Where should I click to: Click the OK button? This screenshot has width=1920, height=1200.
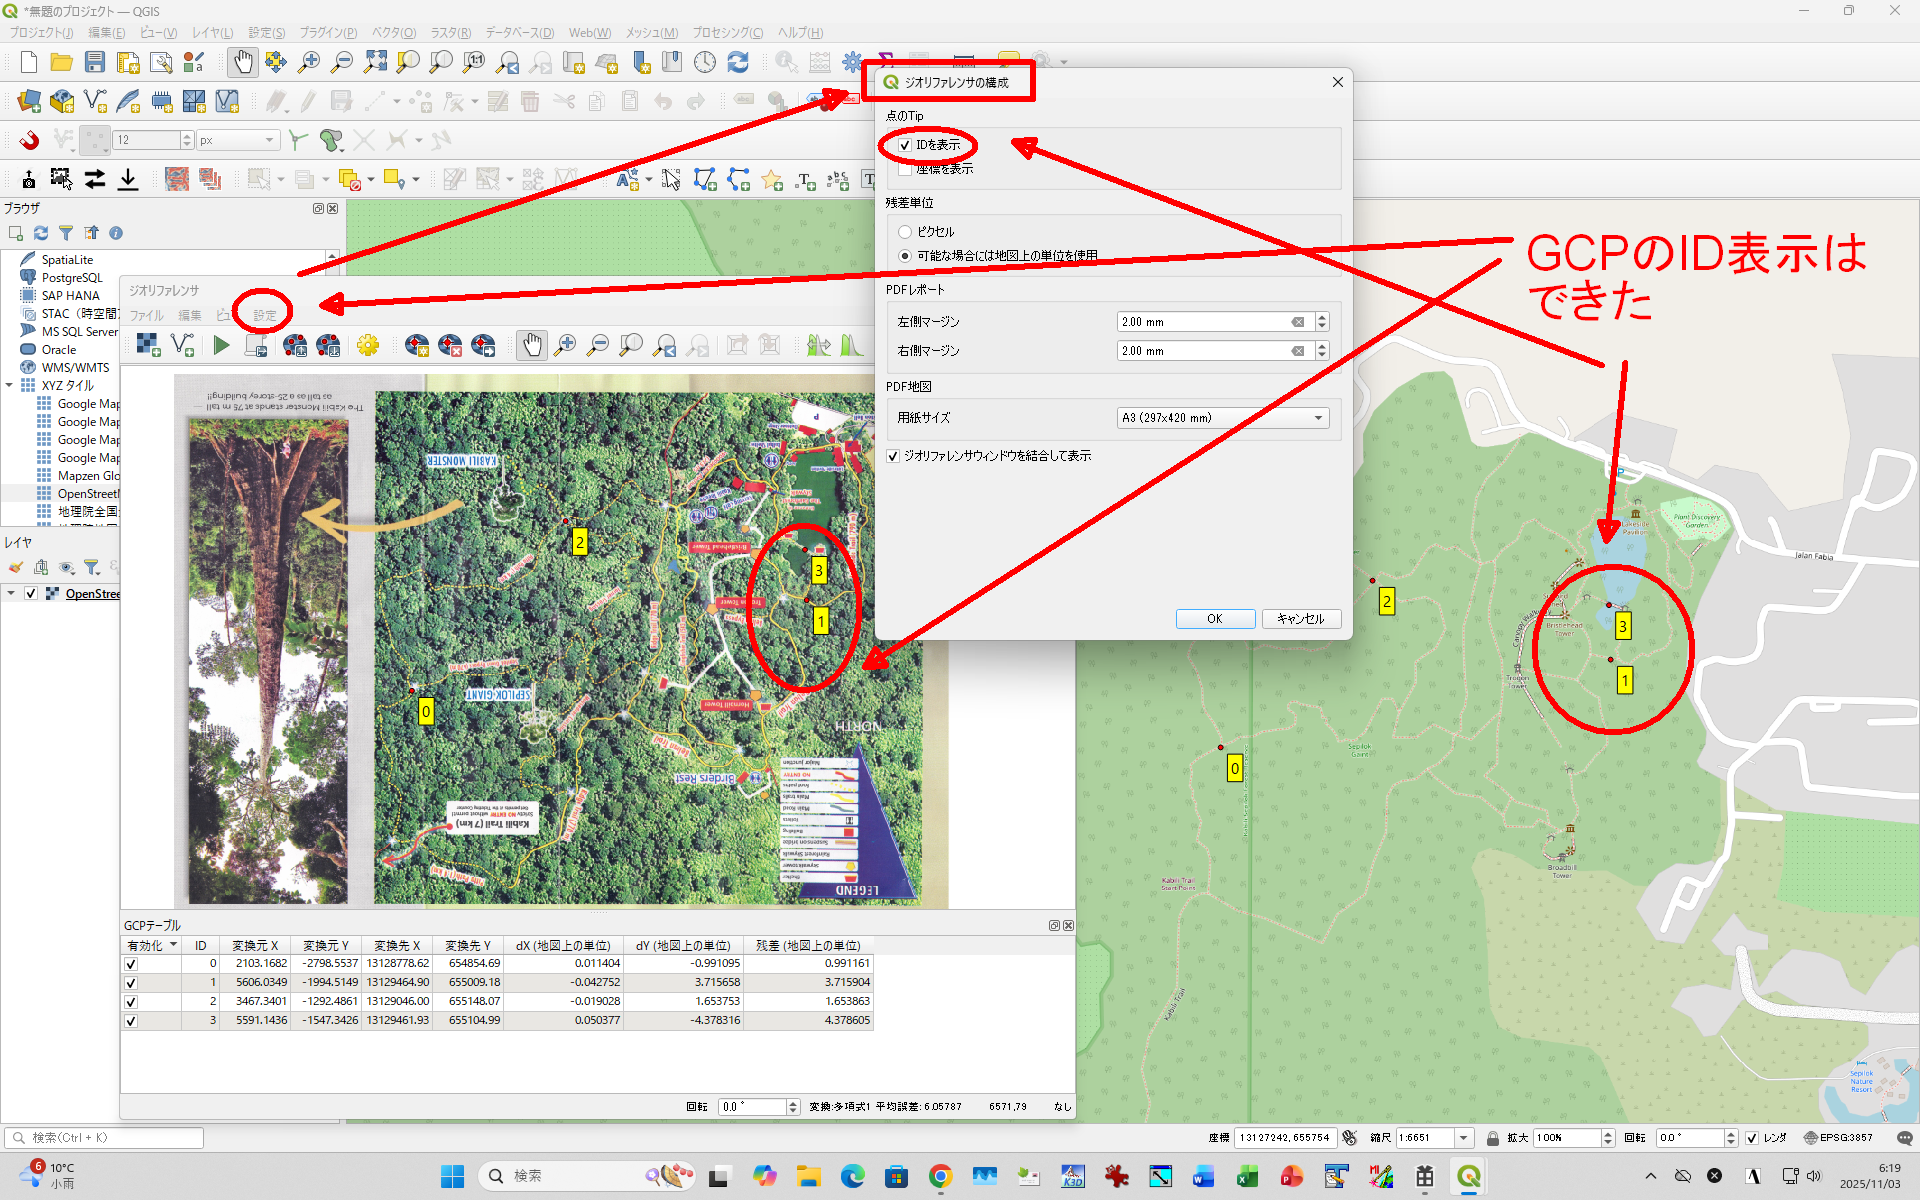pos(1215,619)
